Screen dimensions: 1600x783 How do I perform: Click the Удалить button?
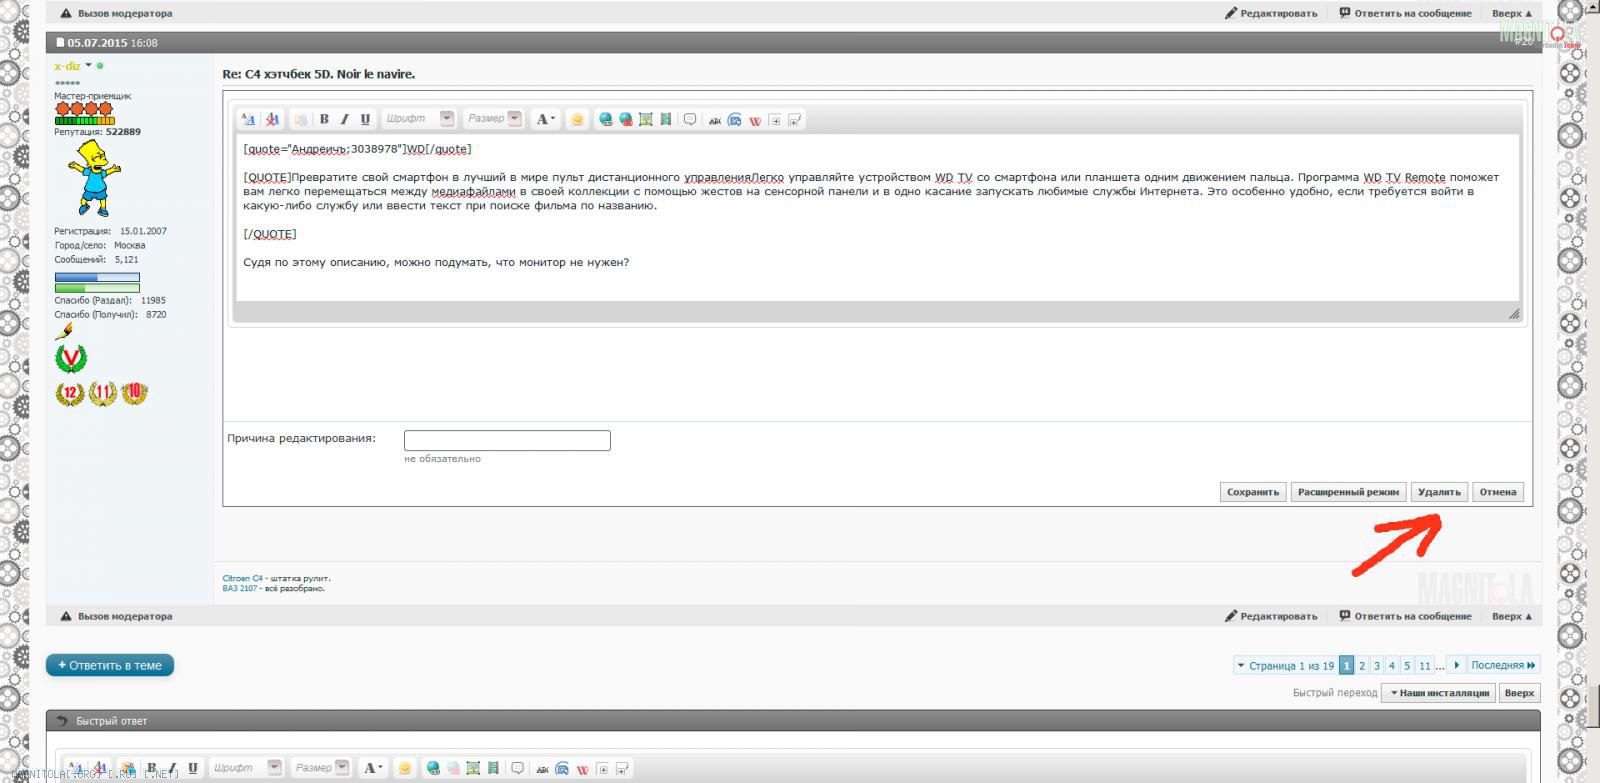tap(1439, 492)
